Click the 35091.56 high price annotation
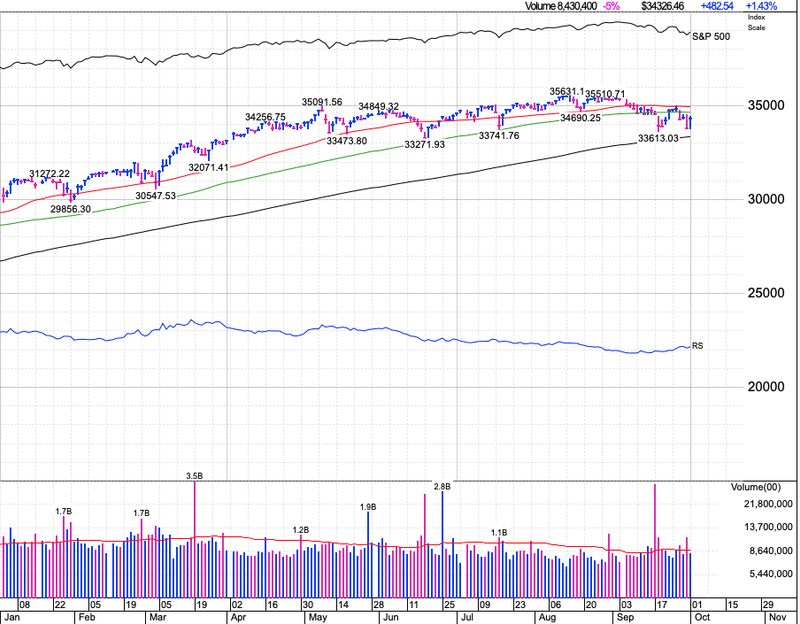 (x=322, y=102)
